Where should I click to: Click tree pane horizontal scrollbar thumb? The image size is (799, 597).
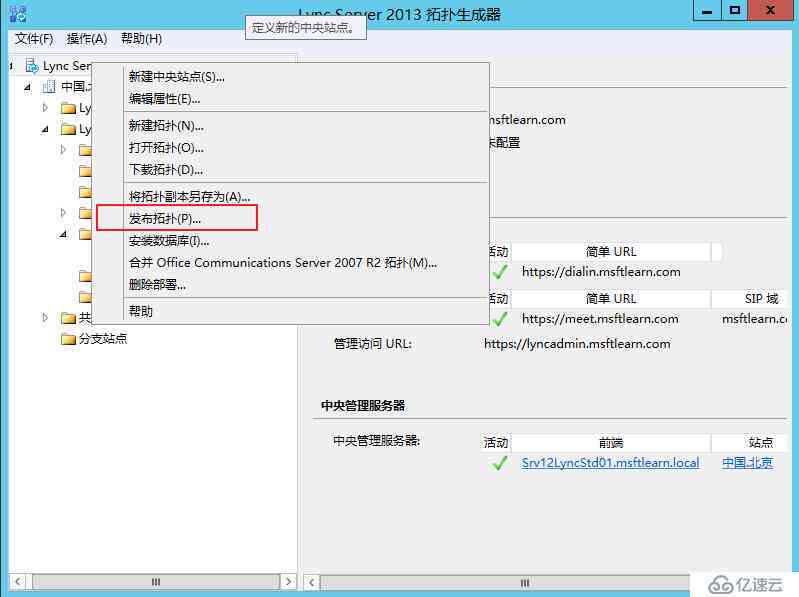pos(156,582)
